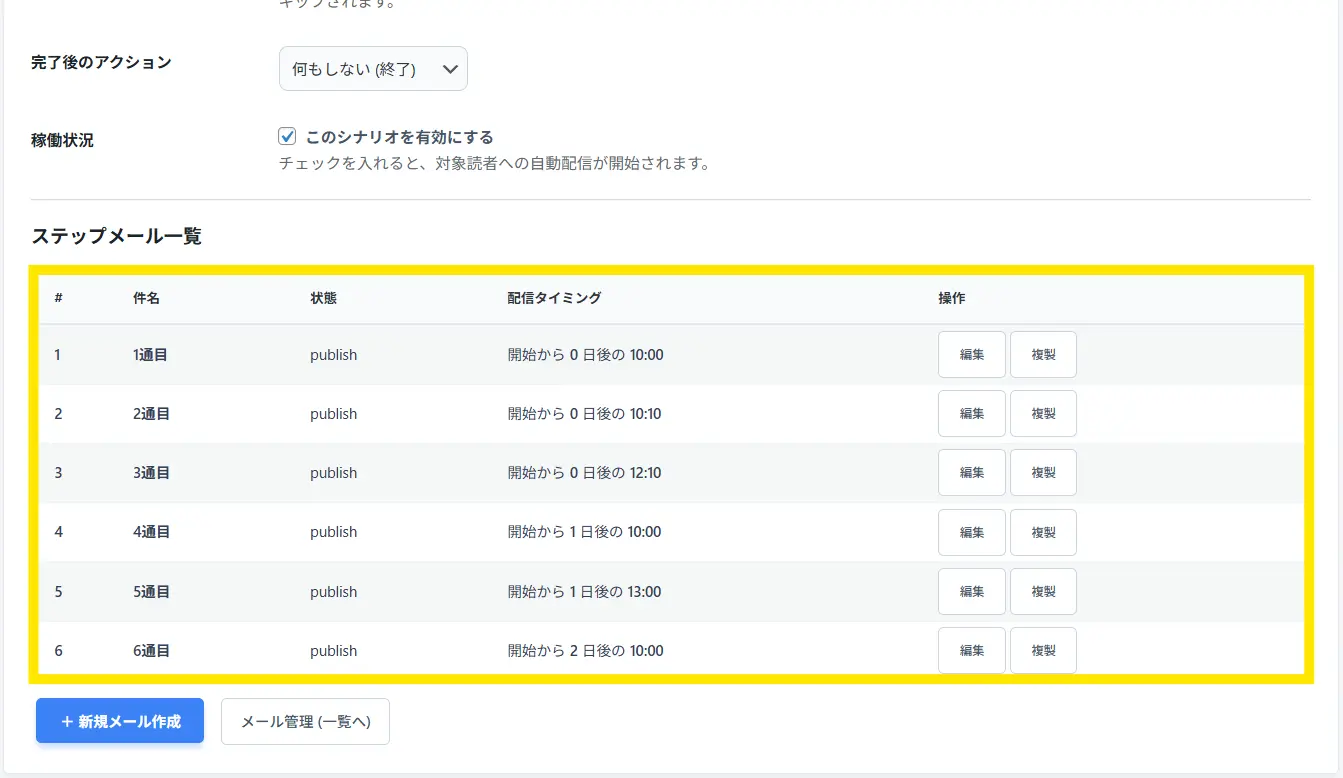Viewport: 1343px width, 778px height.
Task: Click the 配信タイミング column header
Action: (554, 298)
